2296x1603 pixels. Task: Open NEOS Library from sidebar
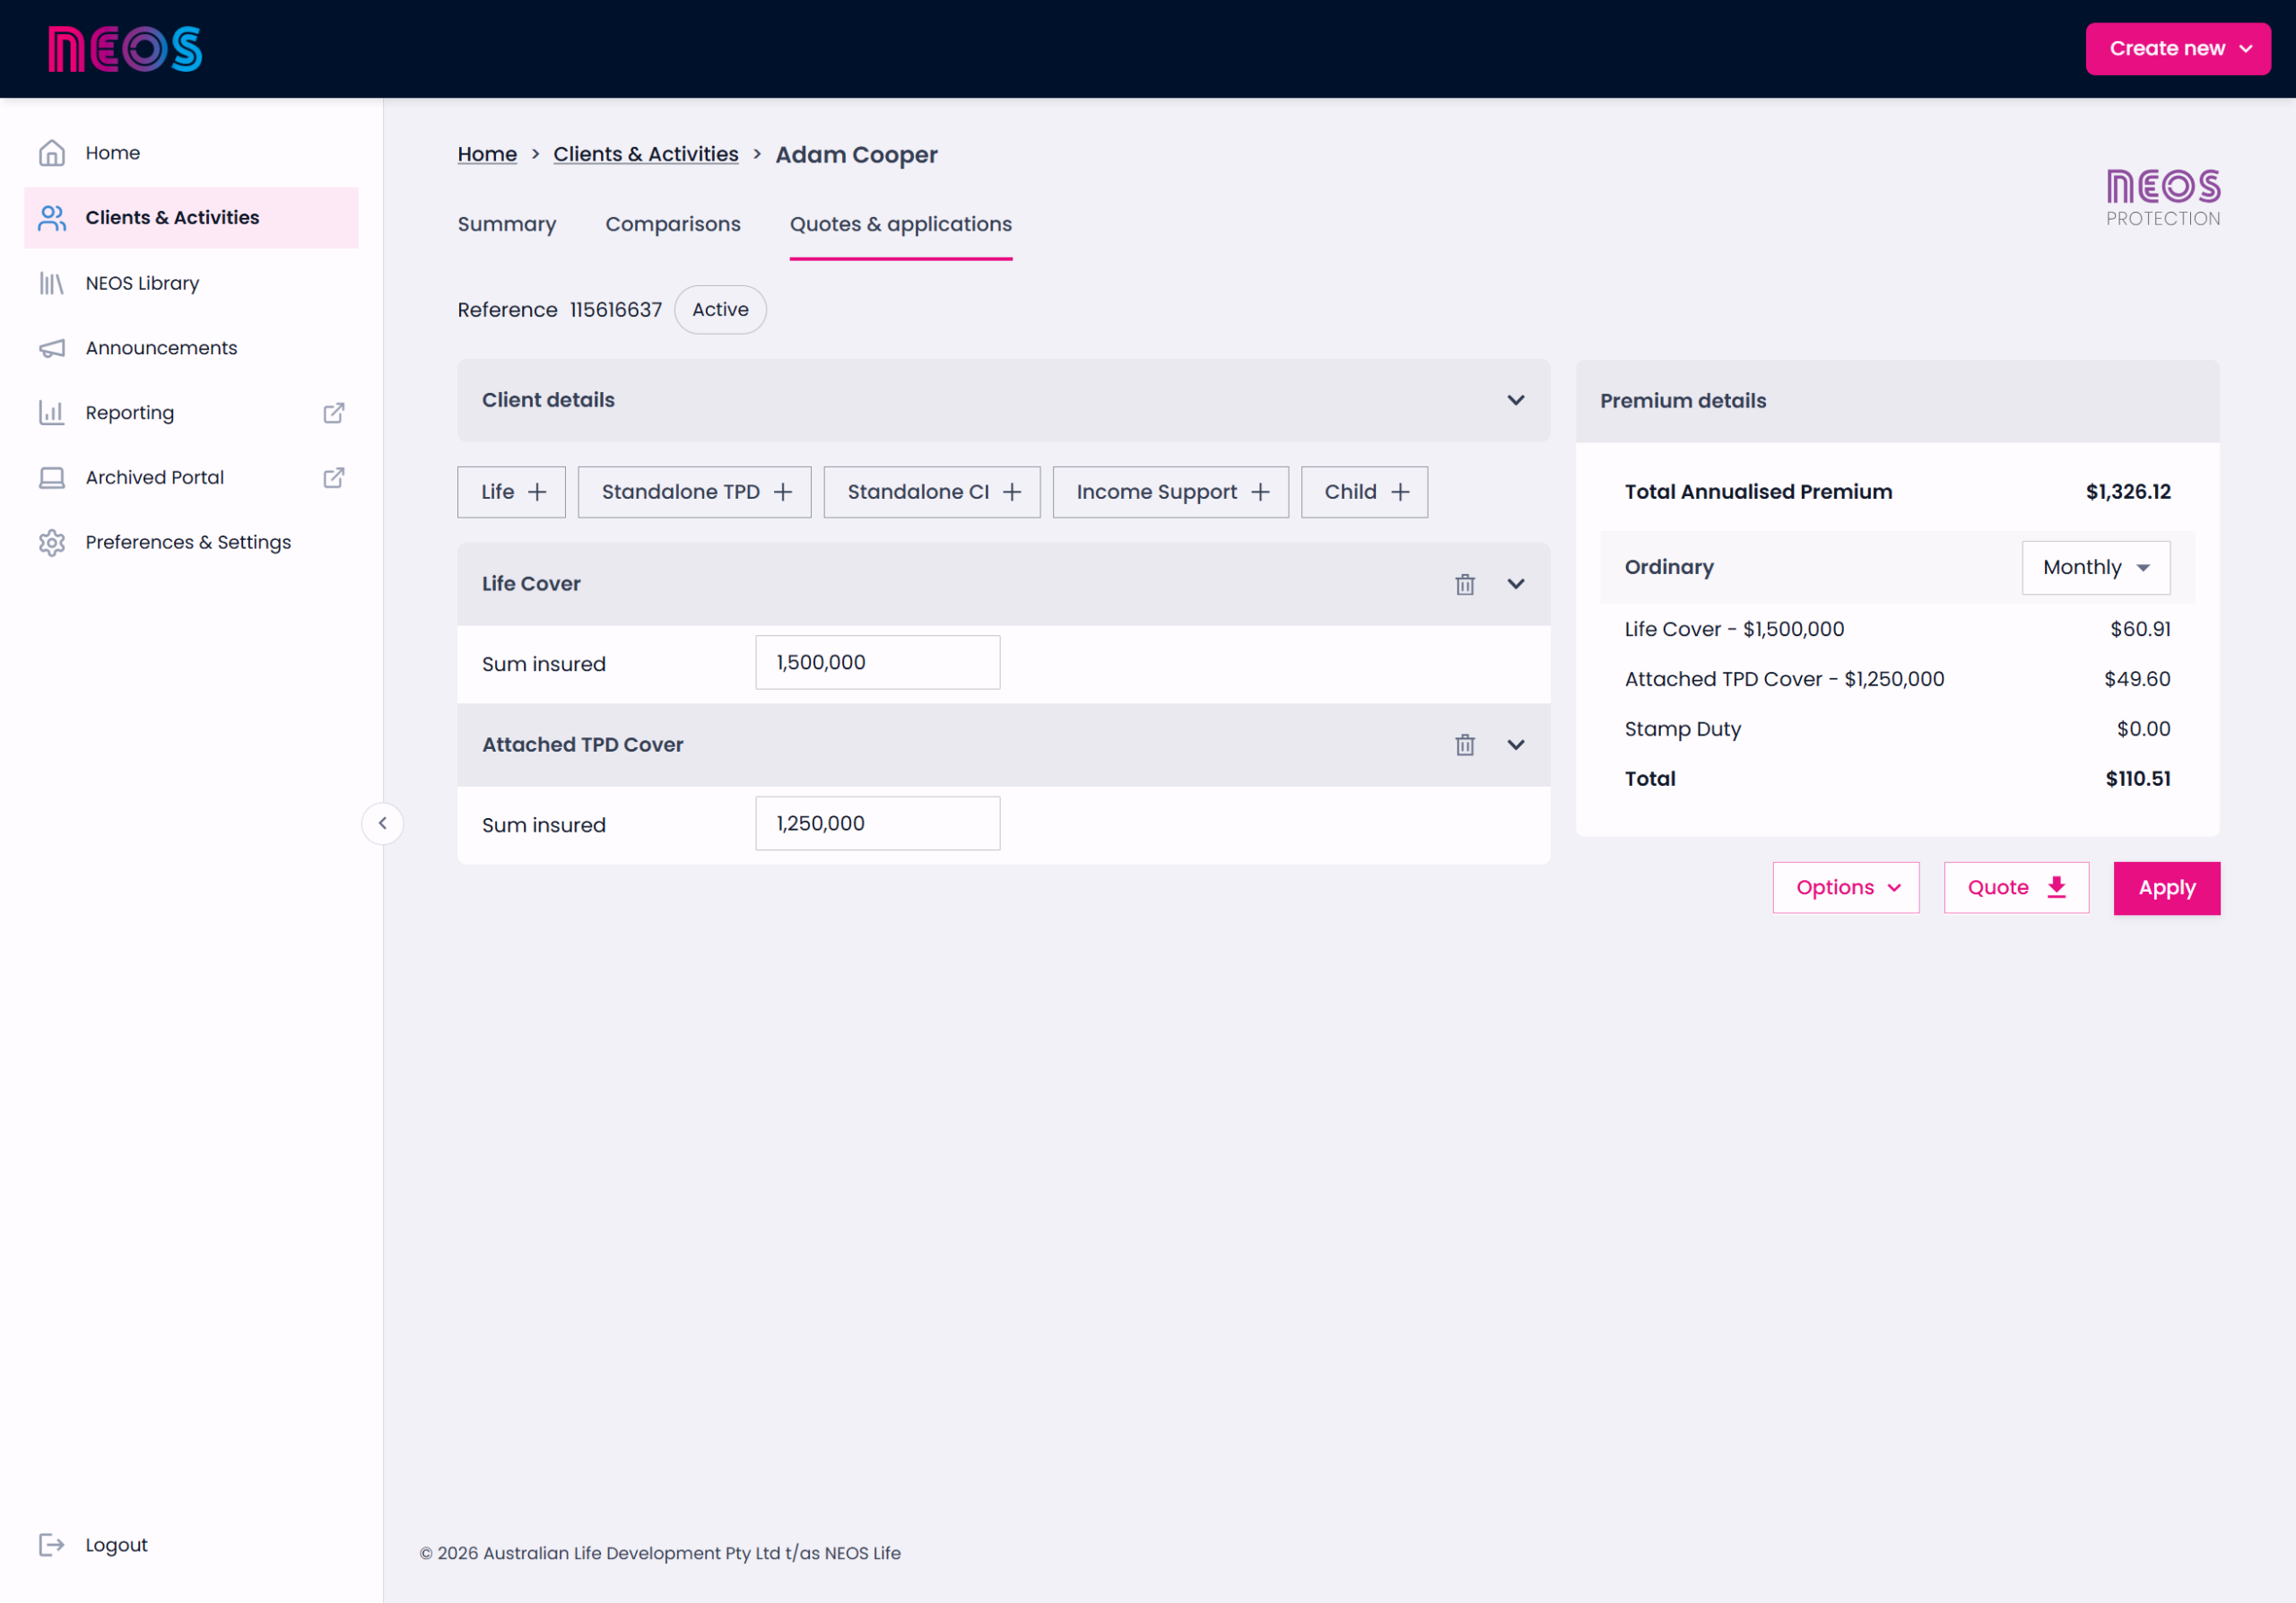pyautogui.click(x=191, y=283)
